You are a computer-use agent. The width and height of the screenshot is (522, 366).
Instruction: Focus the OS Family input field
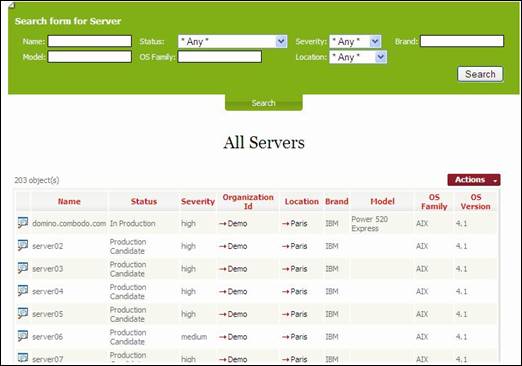coord(220,57)
